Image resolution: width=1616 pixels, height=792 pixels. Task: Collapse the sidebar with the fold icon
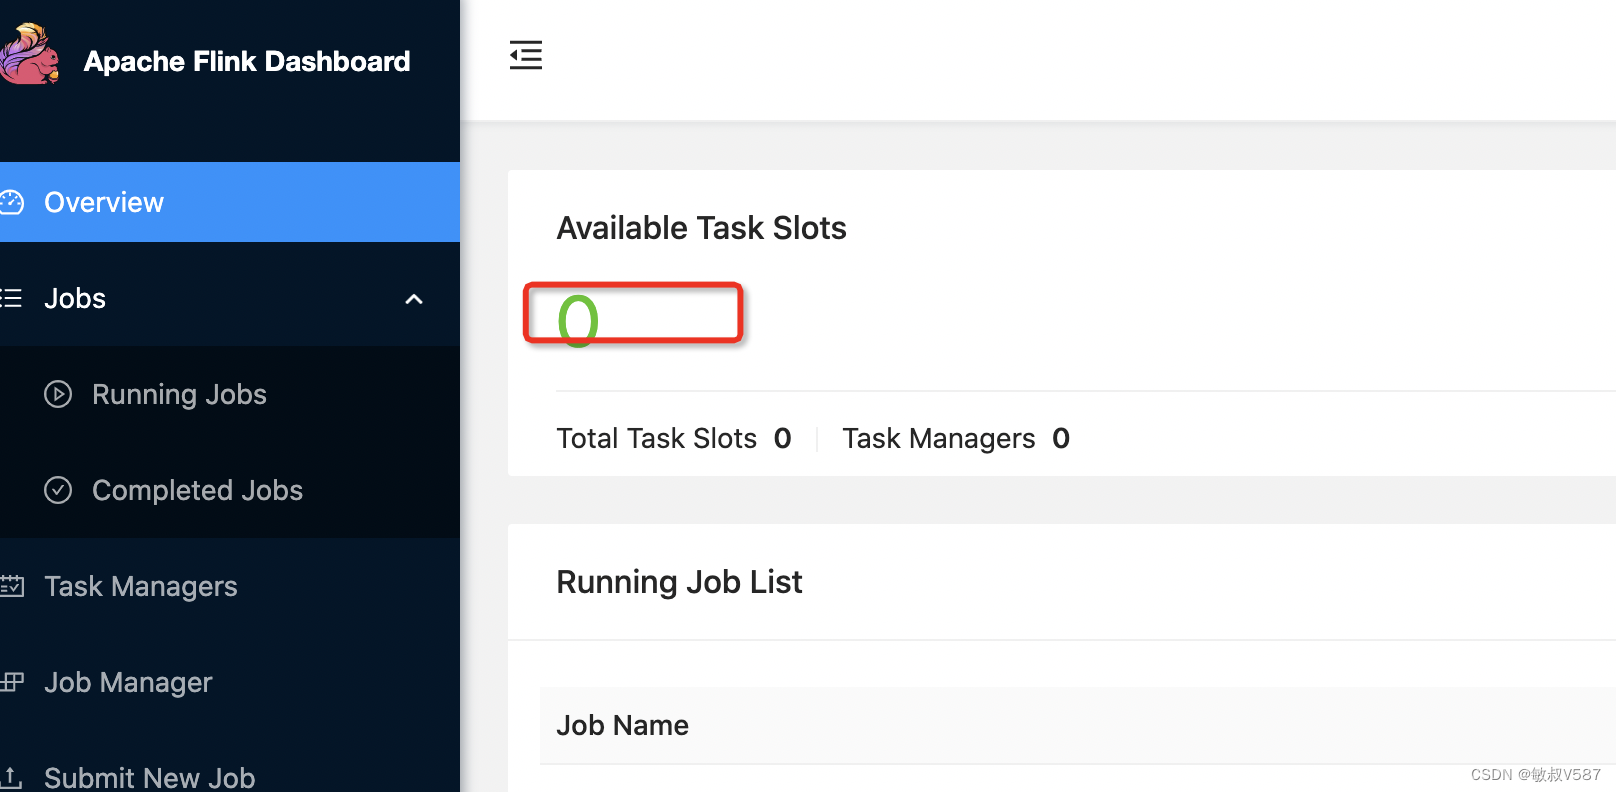pyautogui.click(x=525, y=55)
